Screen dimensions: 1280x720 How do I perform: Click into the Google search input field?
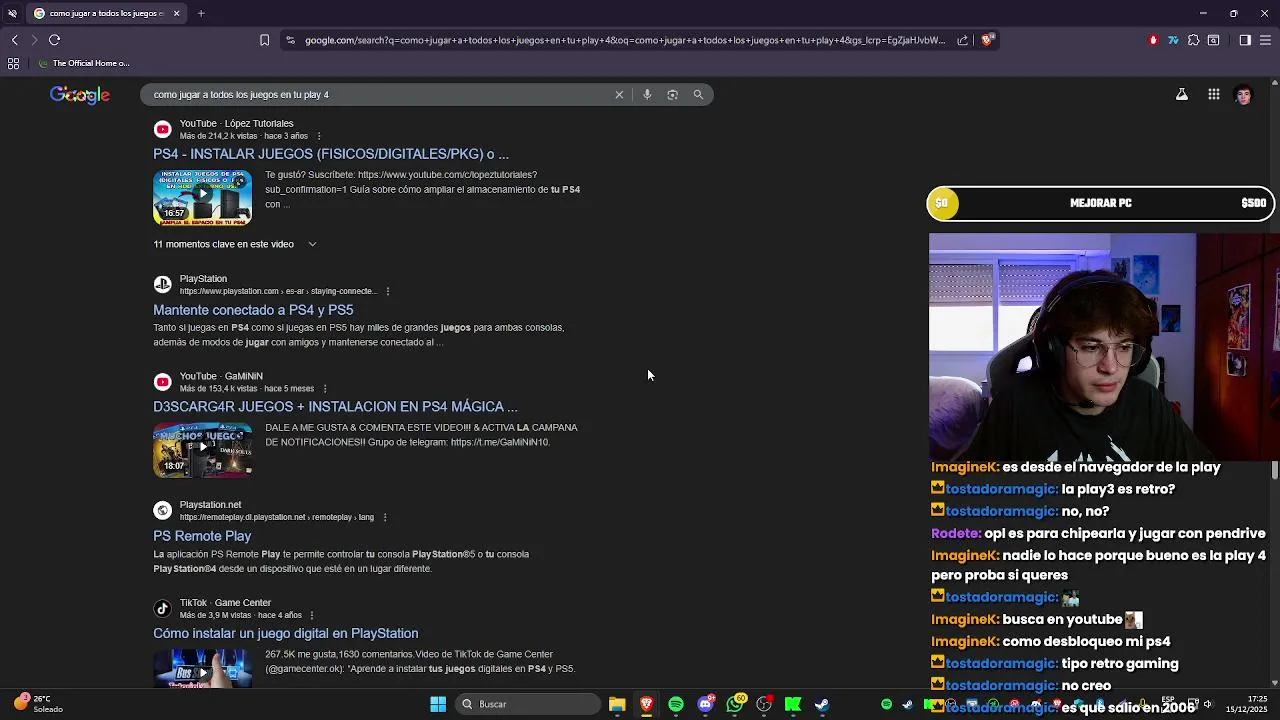380,95
